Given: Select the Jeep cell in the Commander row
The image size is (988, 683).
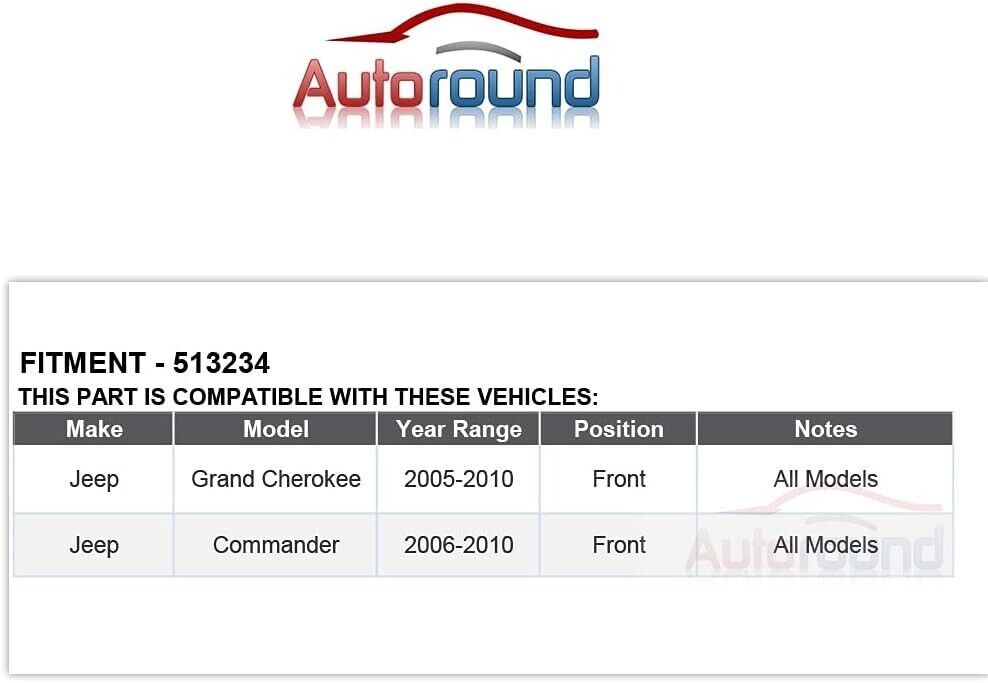Looking at the screenshot, I should click(94, 545).
